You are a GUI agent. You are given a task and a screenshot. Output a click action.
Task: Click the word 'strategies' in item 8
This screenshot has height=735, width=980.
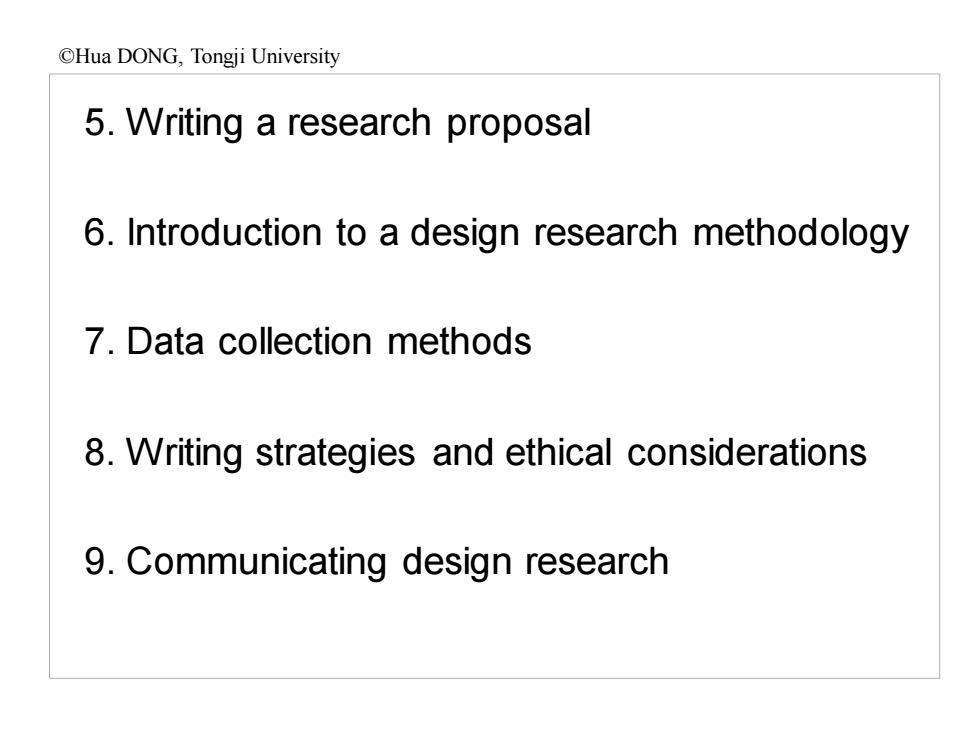pos(336,453)
